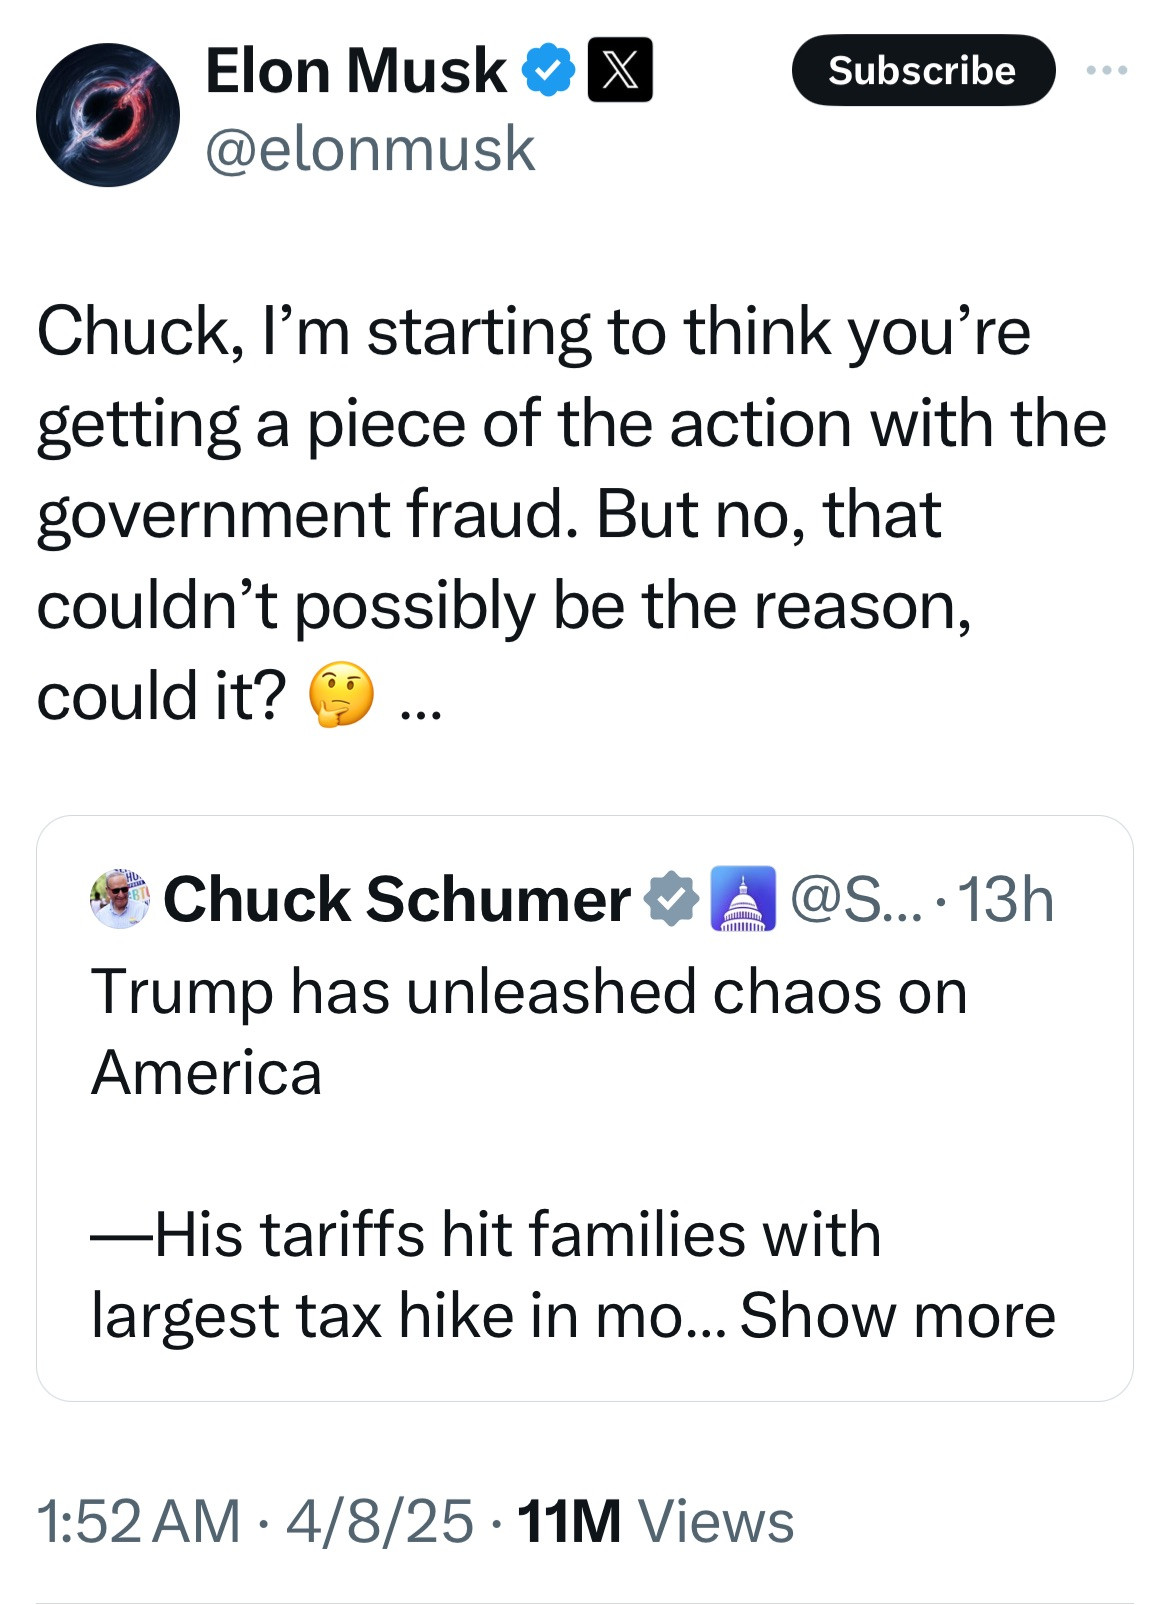Click the X affiliation badge icon
Viewport: 1170px width, 1605px height.
pyautogui.click(x=620, y=70)
